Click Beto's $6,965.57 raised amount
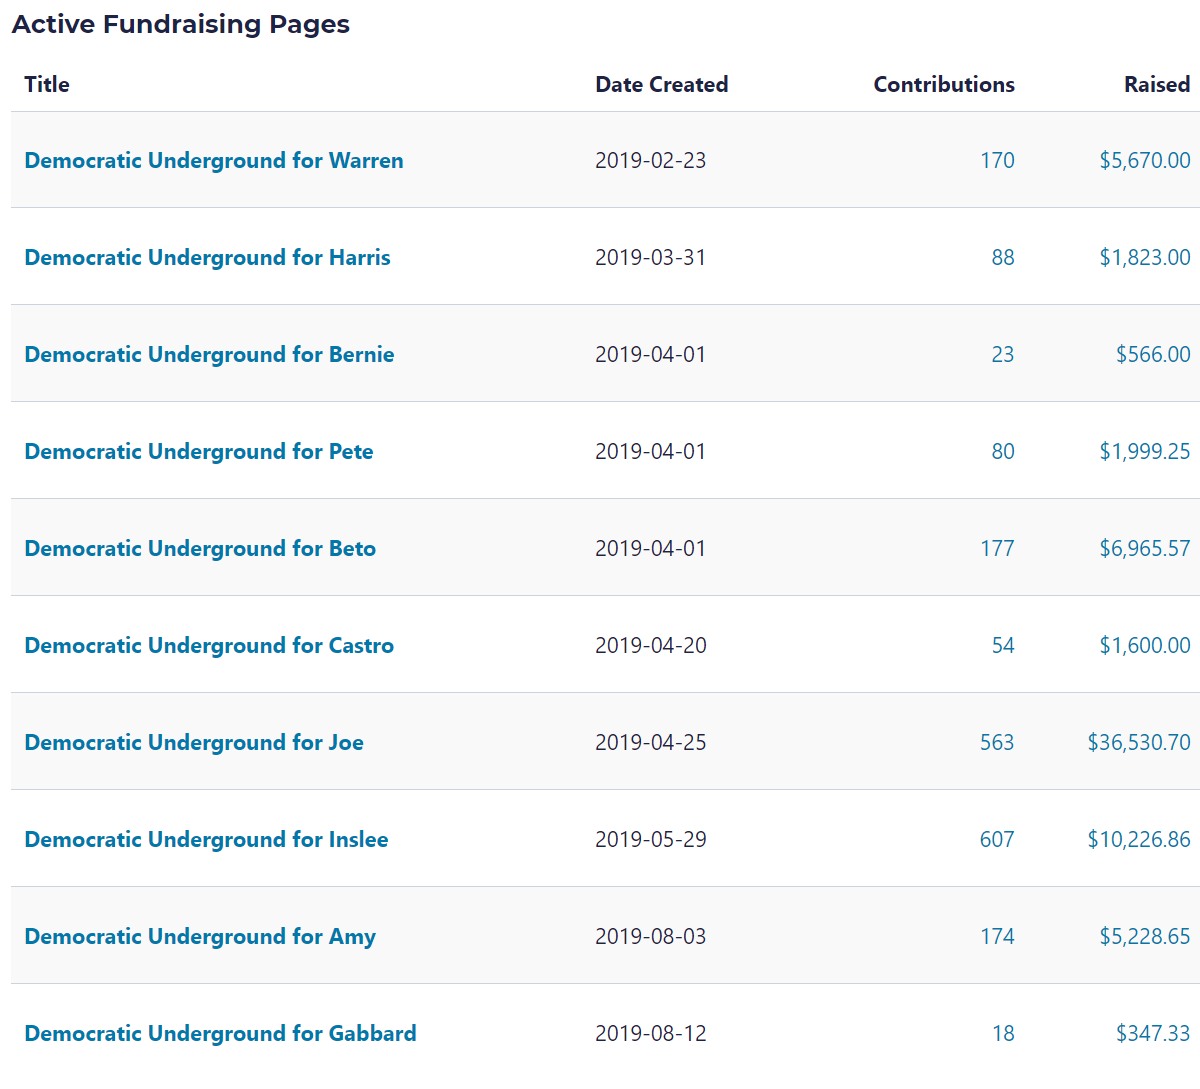 [x=1144, y=548]
